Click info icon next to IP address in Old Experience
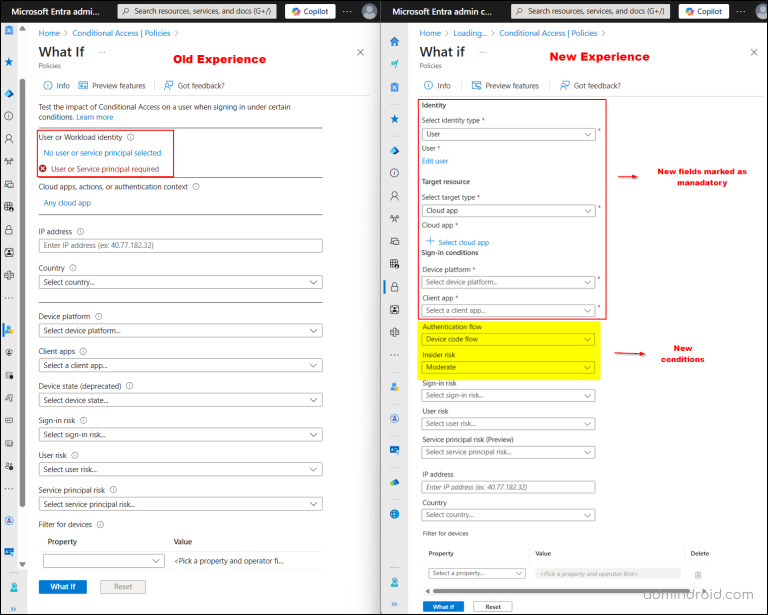Viewport: 768px width, 615px height. point(81,232)
